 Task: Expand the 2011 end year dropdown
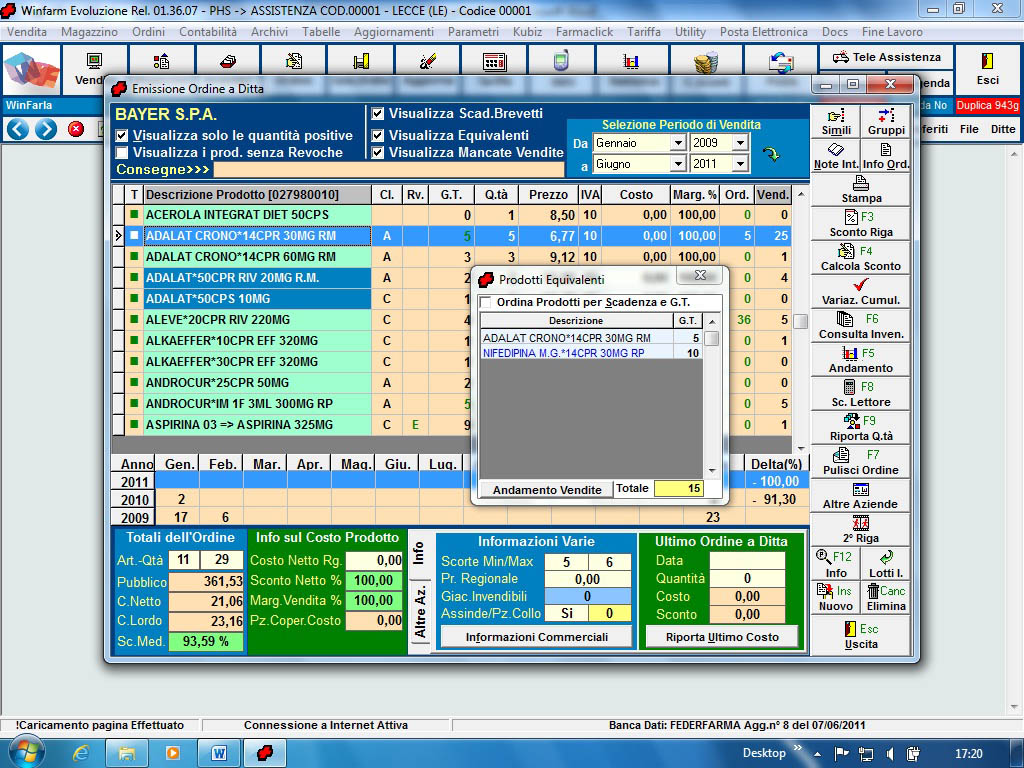pyautogui.click(x=740, y=163)
